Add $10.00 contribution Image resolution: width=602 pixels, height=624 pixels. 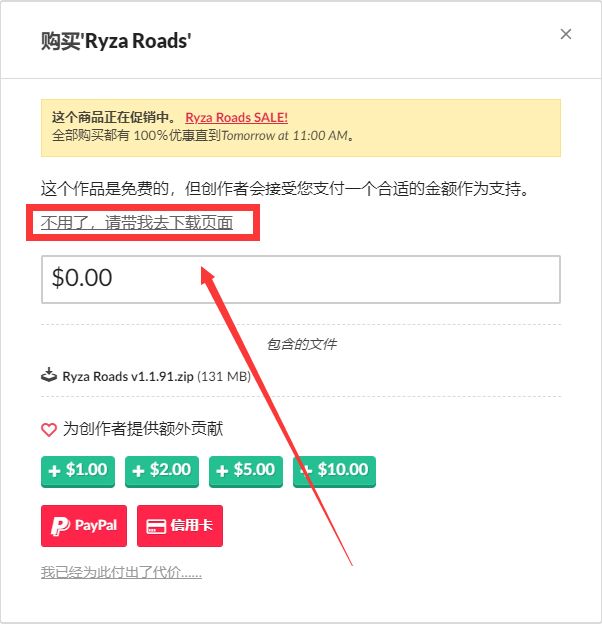click(334, 471)
